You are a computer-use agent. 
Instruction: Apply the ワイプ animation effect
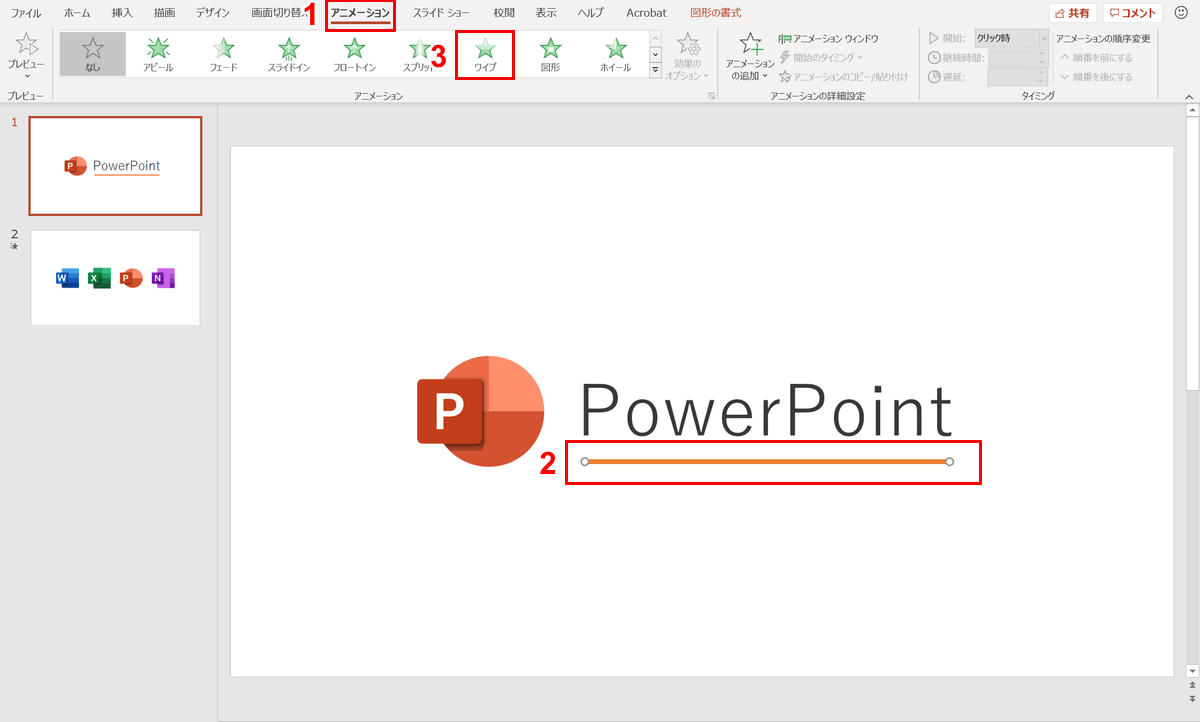click(x=485, y=54)
